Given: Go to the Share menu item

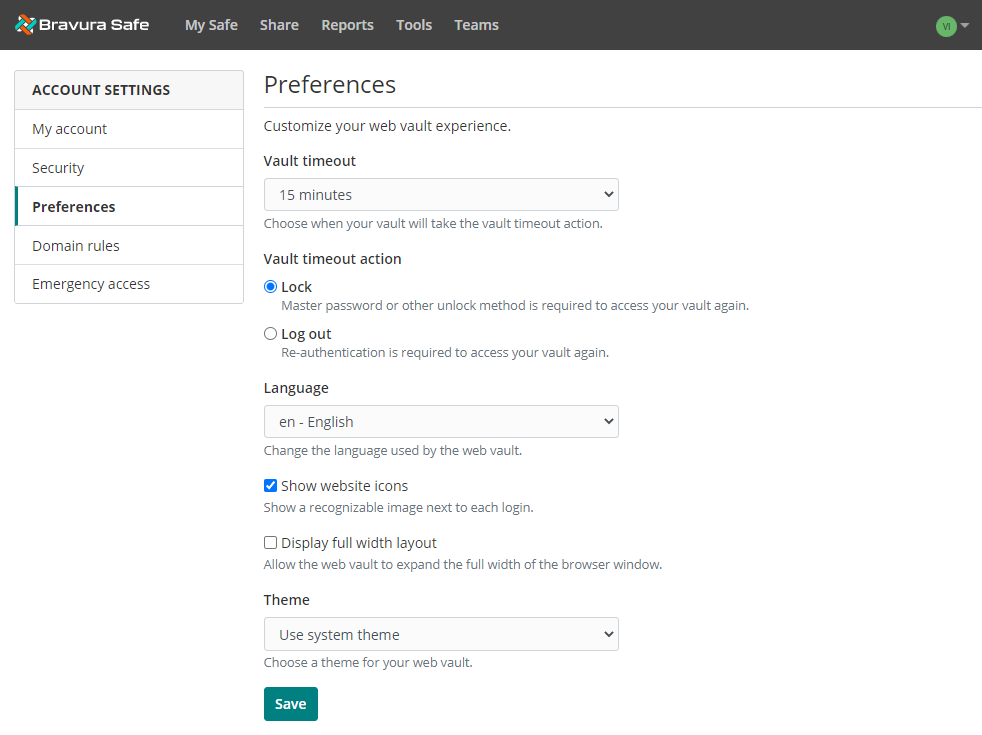Looking at the screenshot, I should (x=279, y=25).
